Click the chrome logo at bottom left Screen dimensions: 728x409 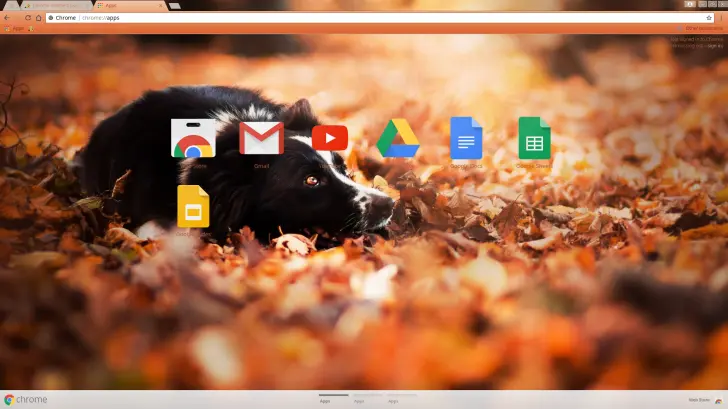[x=26, y=400]
